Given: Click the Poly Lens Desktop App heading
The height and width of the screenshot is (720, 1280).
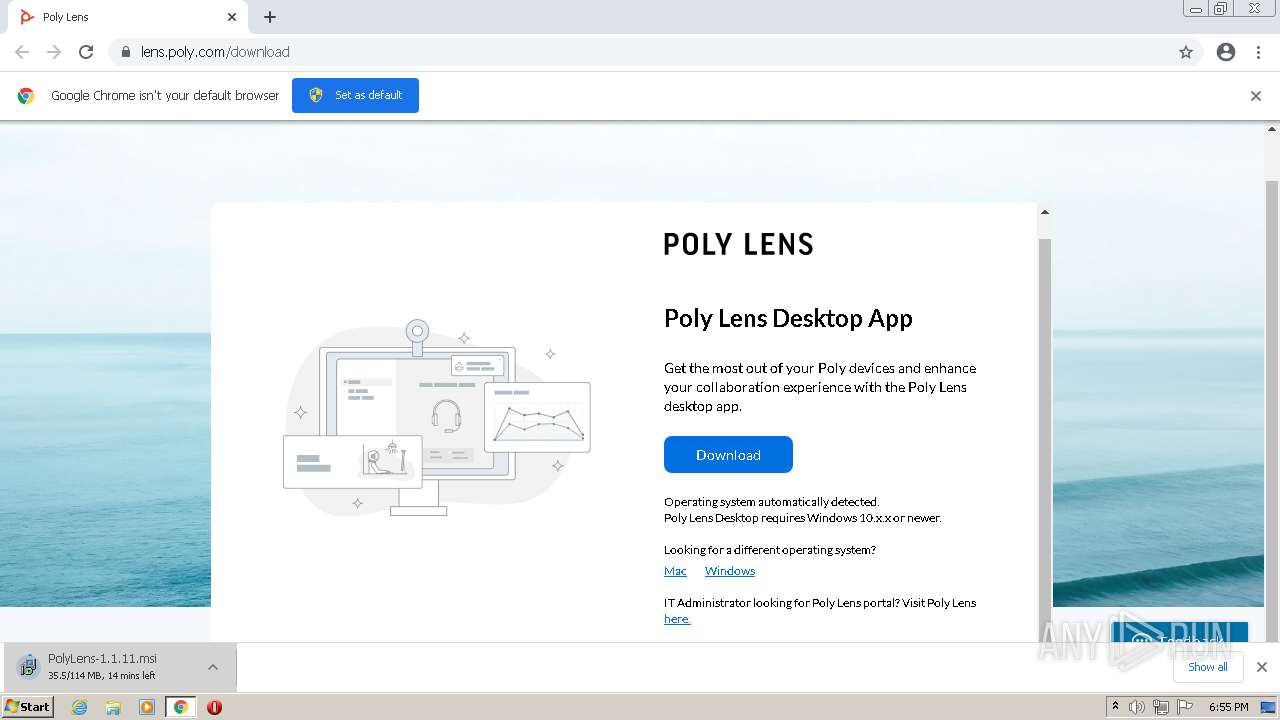Looking at the screenshot, I should pyautogui.click(x=788, y=318).
